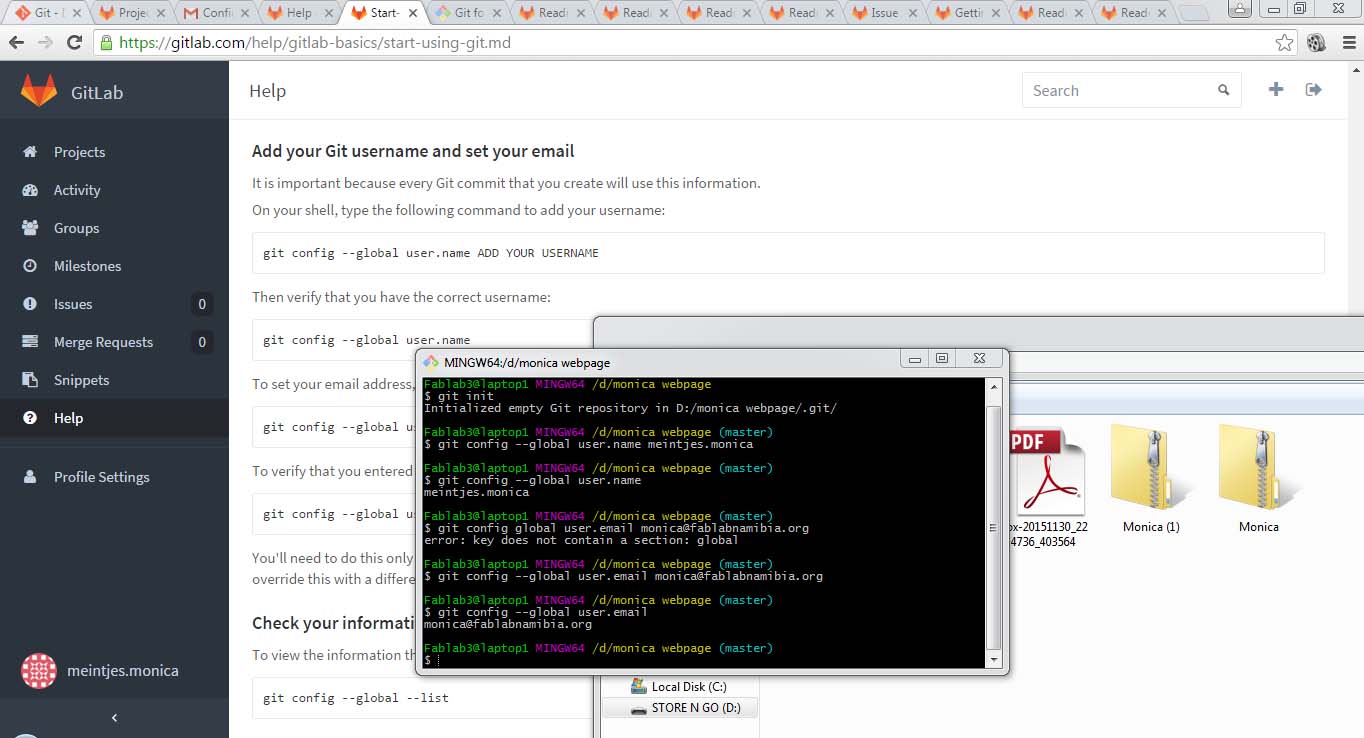Collapse the GitLab sidebar with the chevron

pyautogui.click(x=114, y=717)
